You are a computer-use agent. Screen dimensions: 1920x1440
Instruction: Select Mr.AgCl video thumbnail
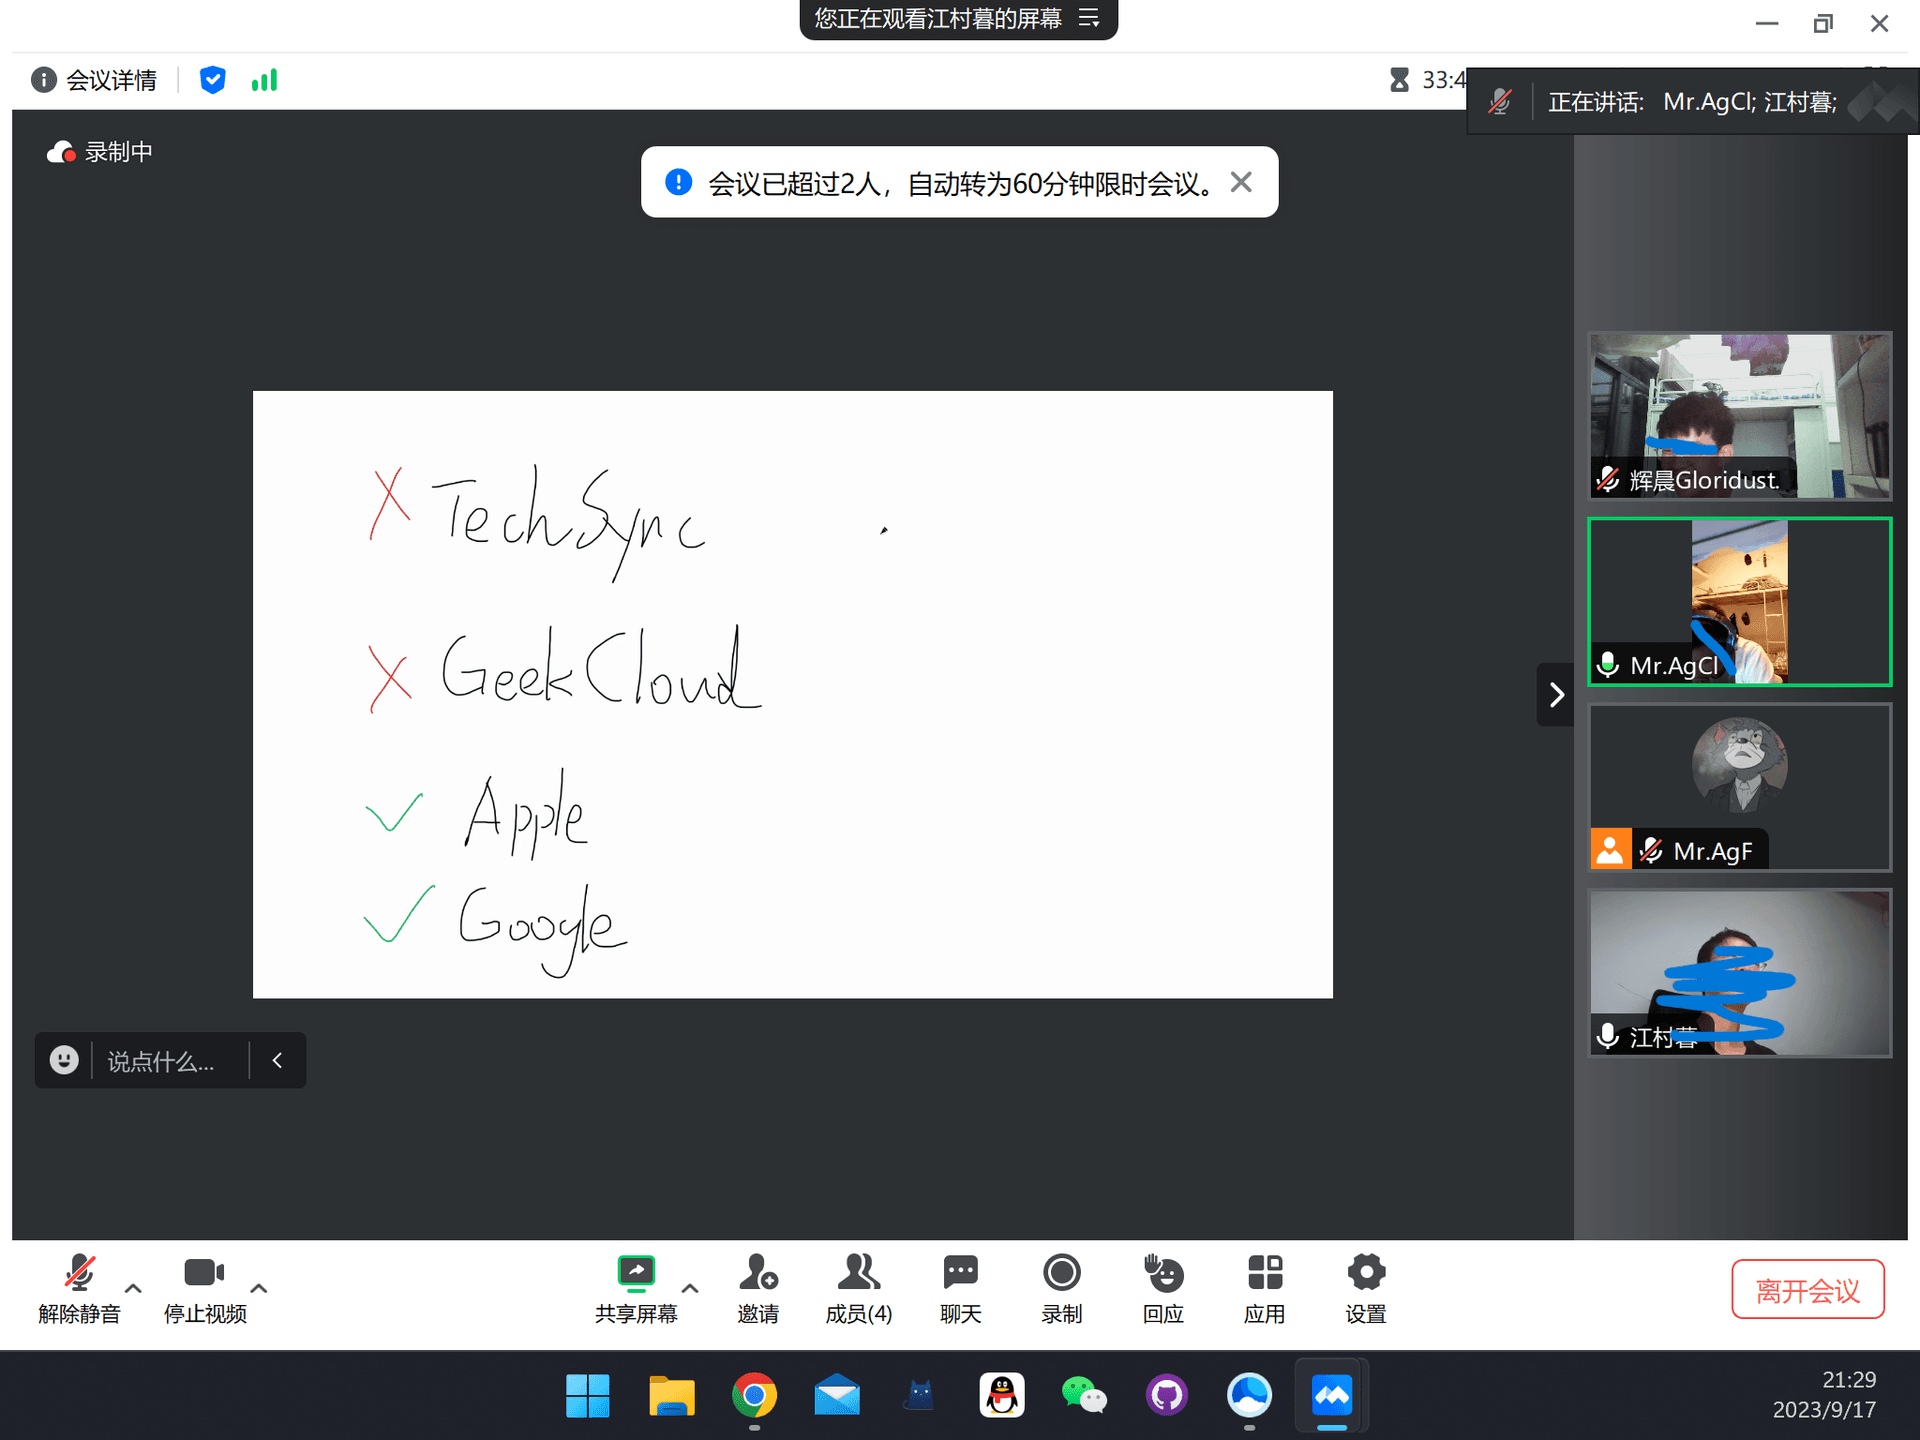point(1740,601)
